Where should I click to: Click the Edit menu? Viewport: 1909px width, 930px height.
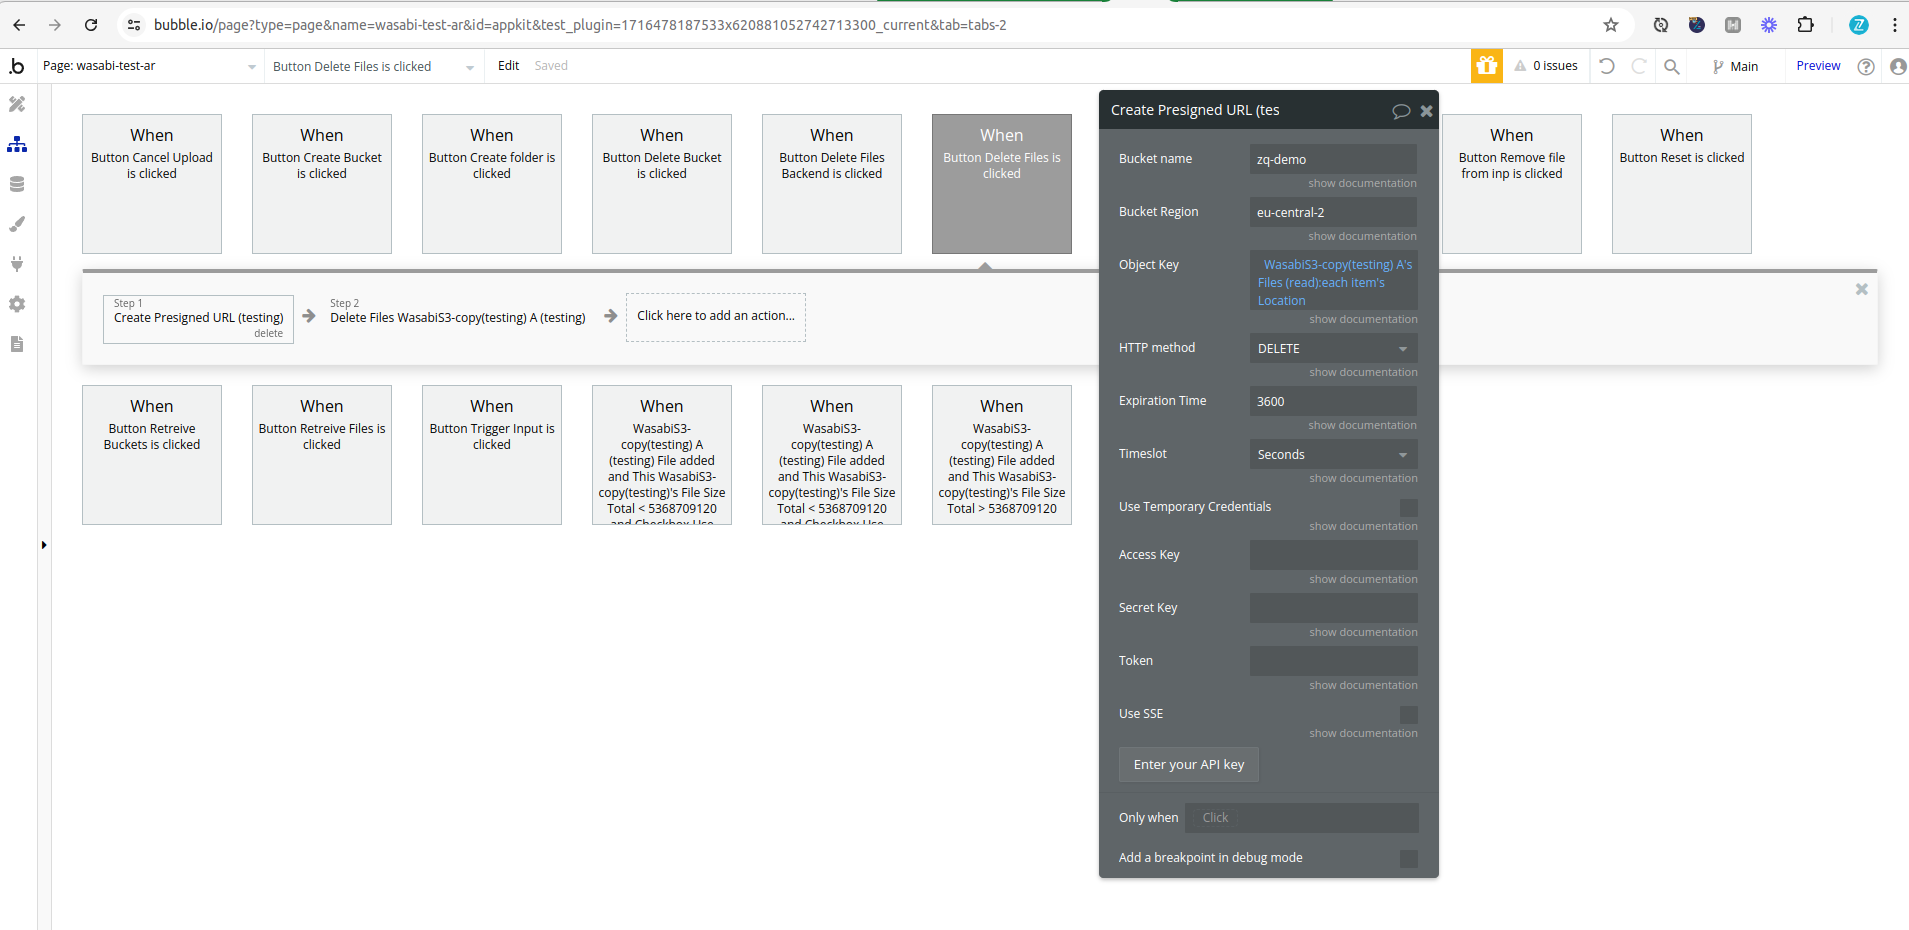coord(508,66)
